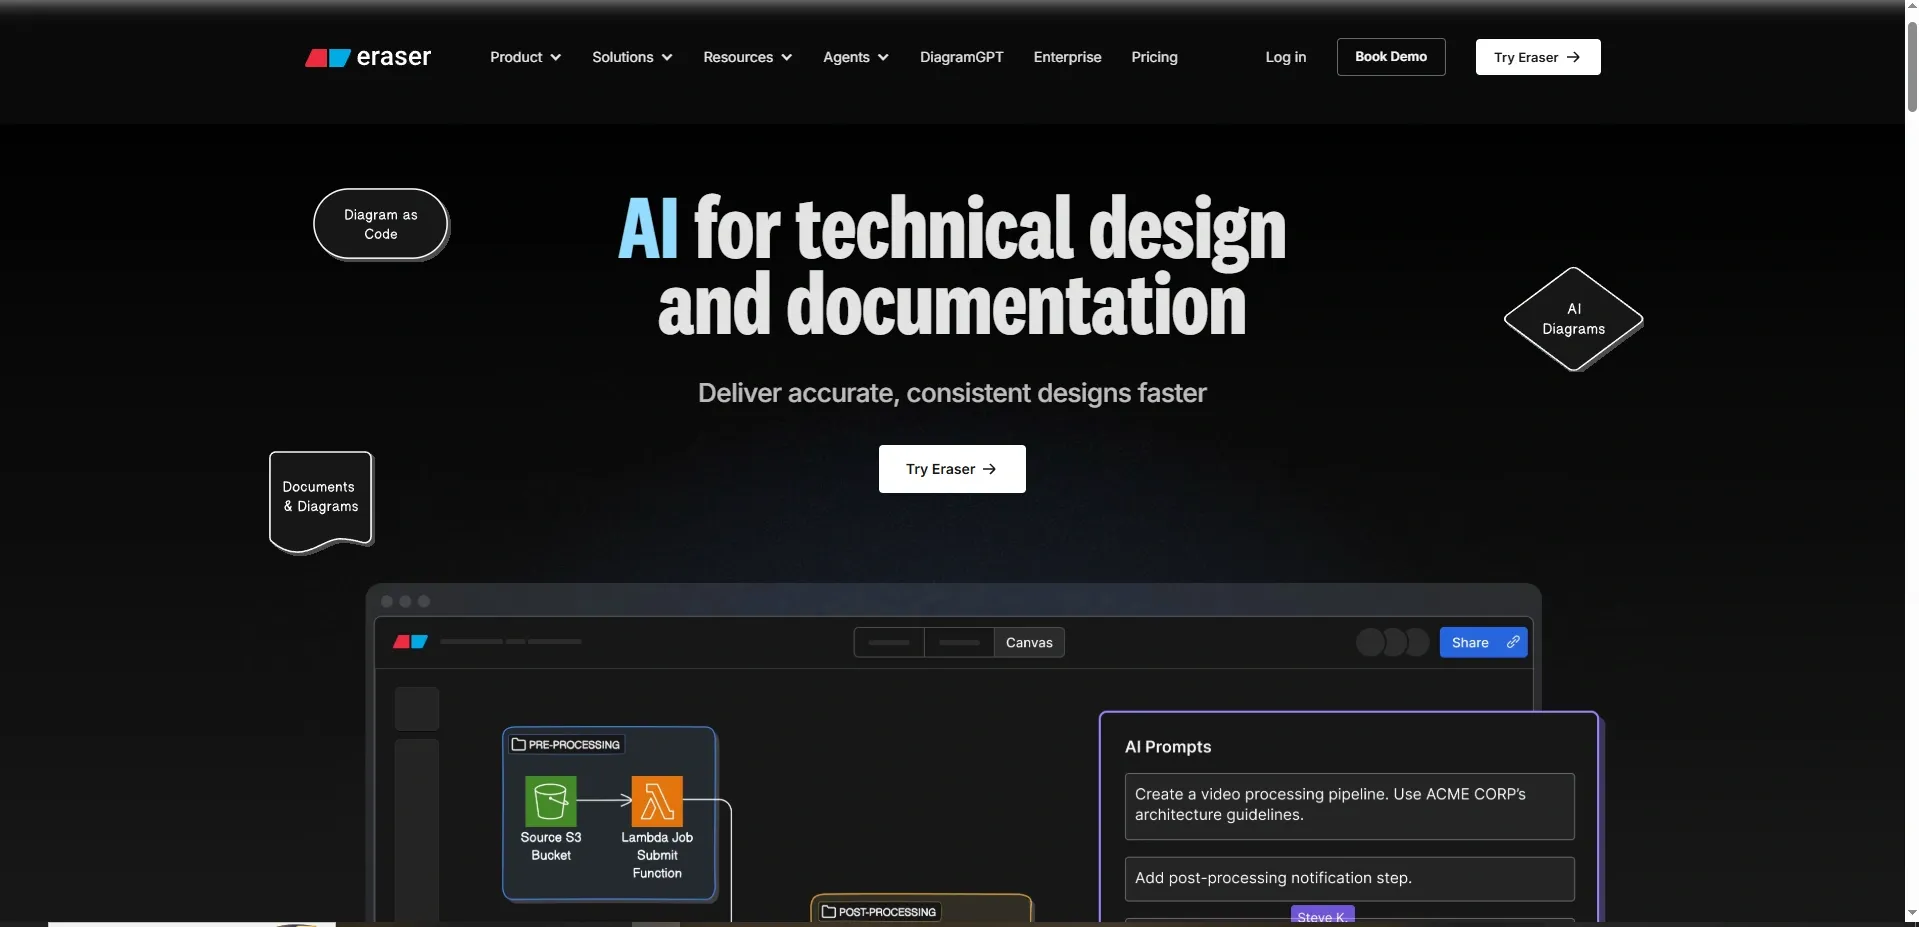
Task: Click the Book Demo button
Action: click(1390, 57)
